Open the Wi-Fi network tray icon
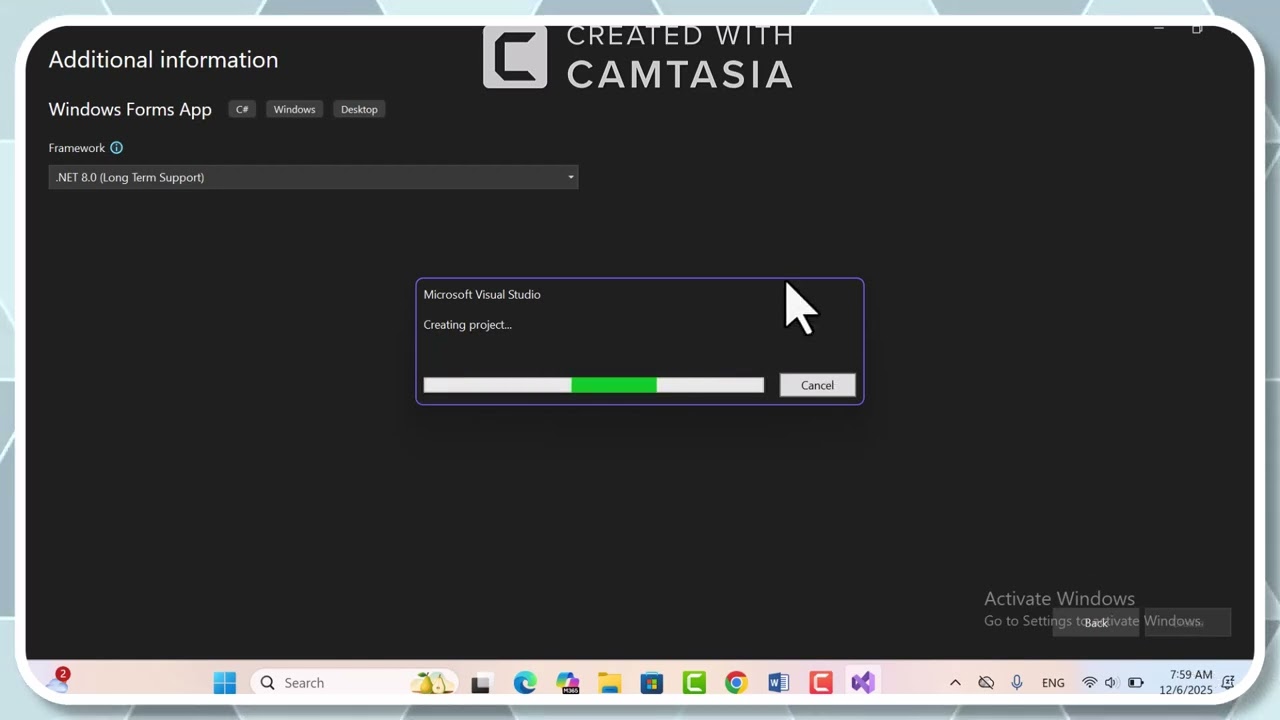The height and width of the screenshot is (720, 1280). [x=1090, y=683]
